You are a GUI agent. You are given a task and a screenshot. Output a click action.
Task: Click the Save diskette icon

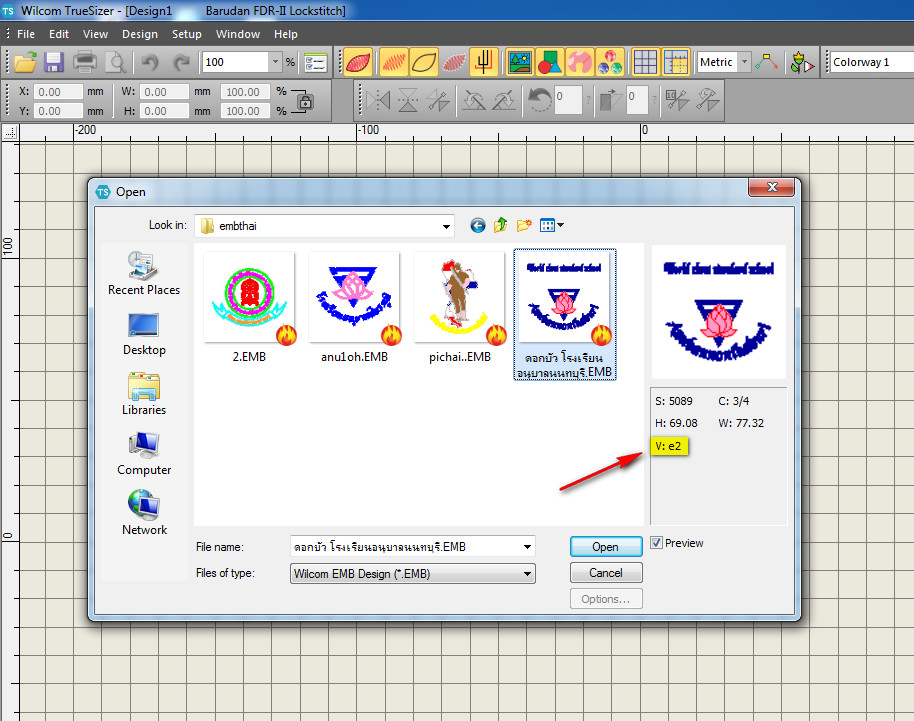tap(54, 62)
